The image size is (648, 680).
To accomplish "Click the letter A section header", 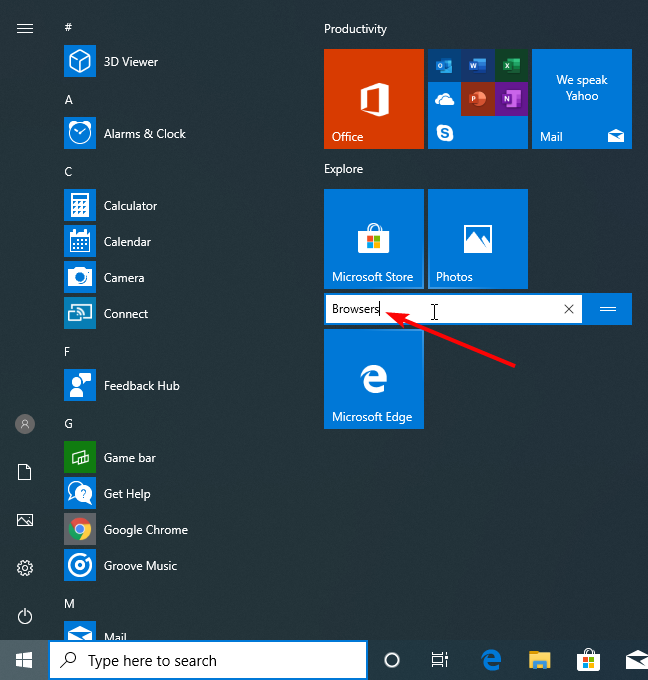I will coord(69,100).
